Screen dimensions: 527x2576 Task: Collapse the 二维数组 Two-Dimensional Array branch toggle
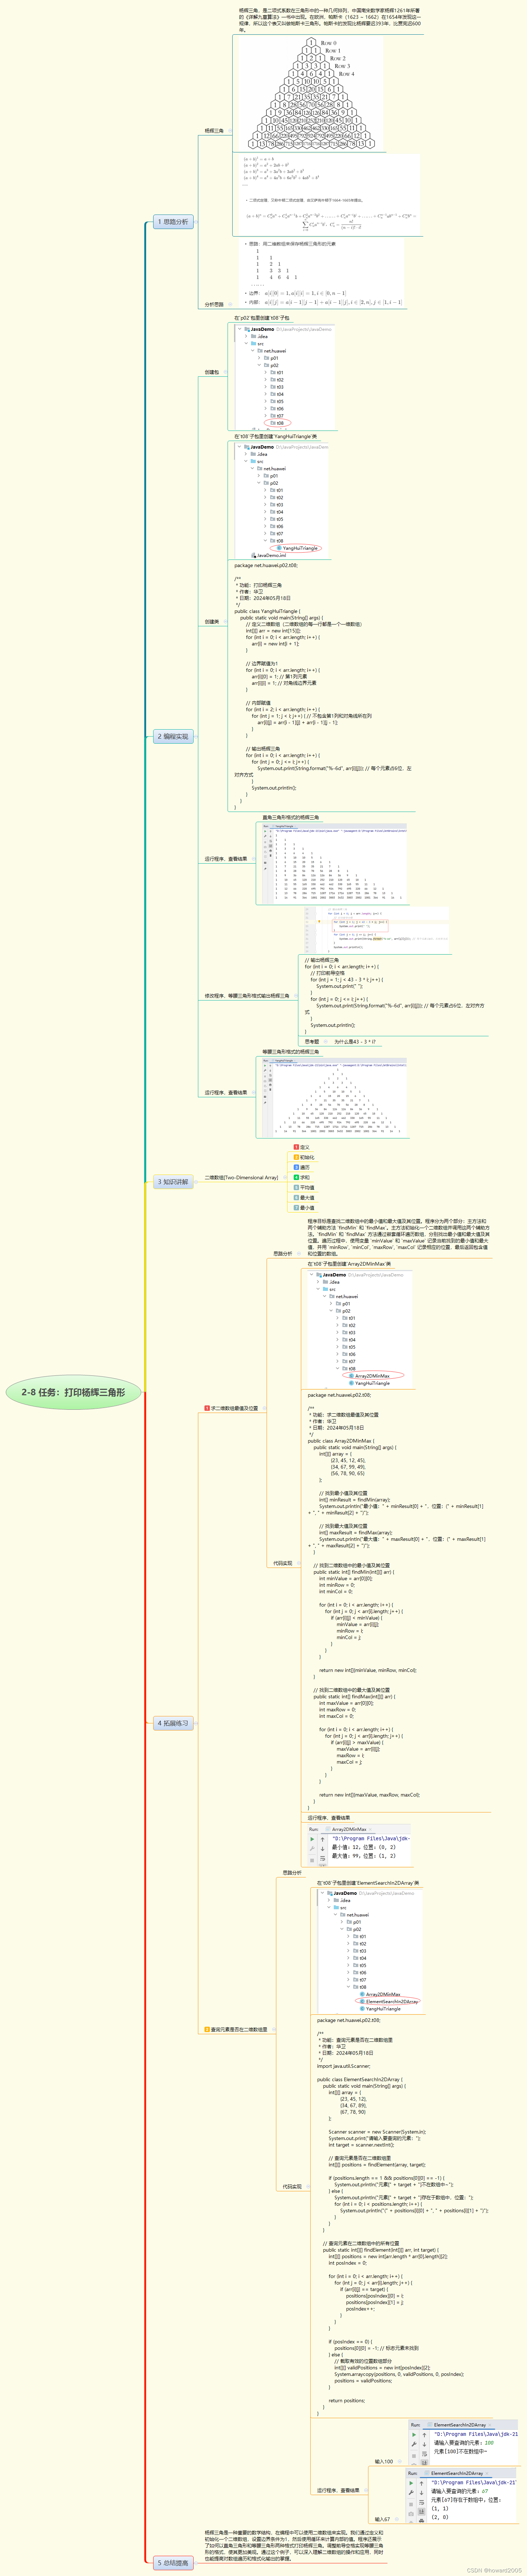(x=285, y=1177)
